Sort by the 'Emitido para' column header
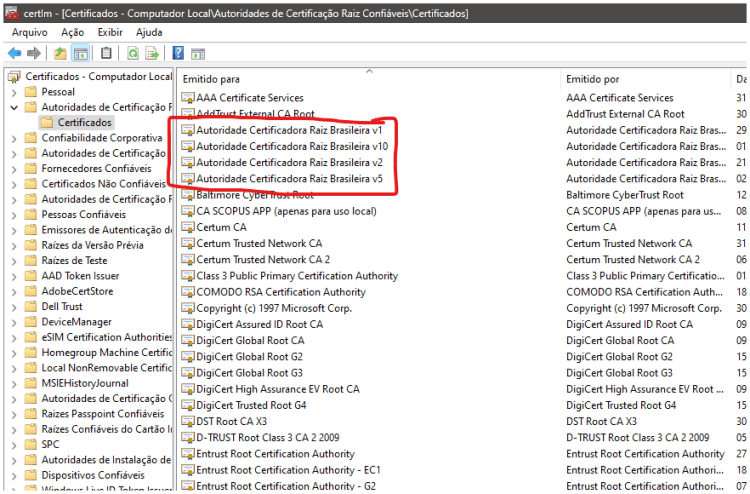This screenshot has width=750, height=494. click(x=211, y=78)
